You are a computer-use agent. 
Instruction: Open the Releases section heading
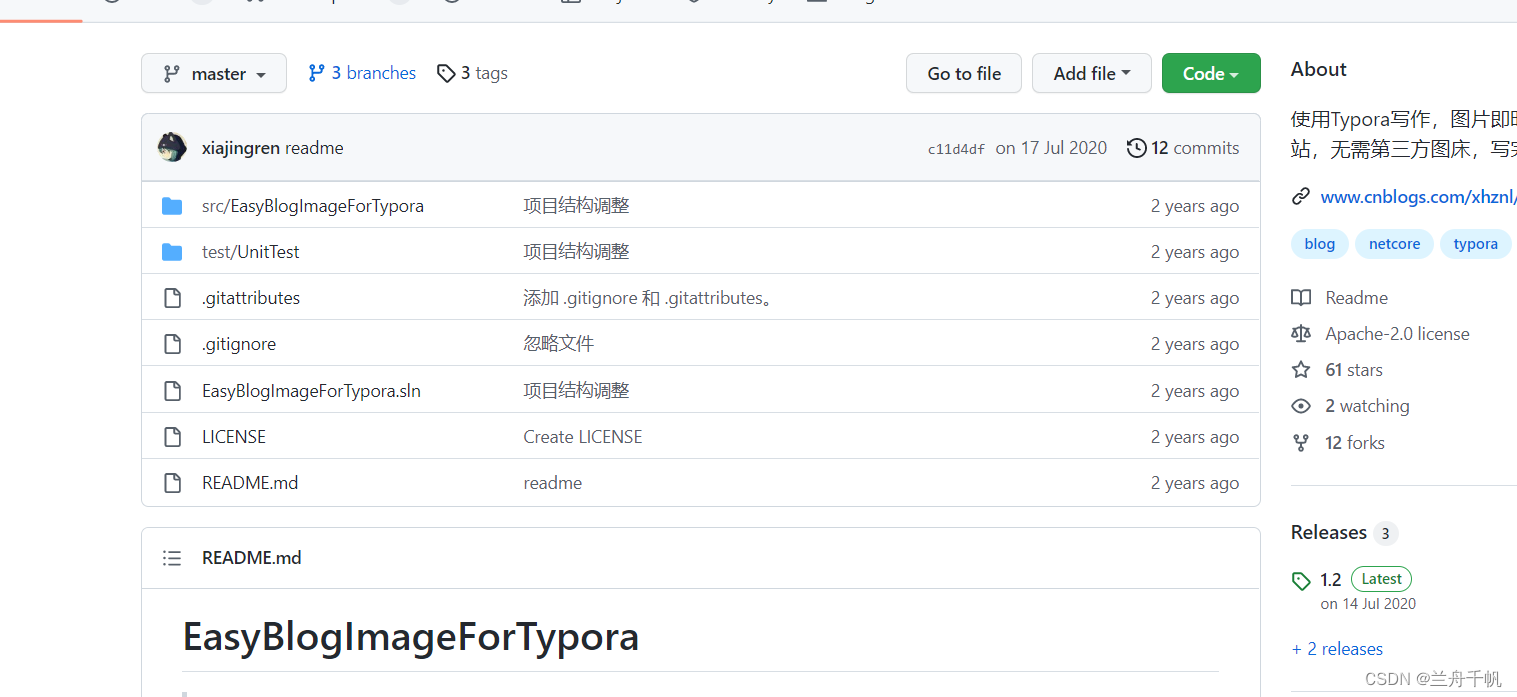tap(1329, 533)
